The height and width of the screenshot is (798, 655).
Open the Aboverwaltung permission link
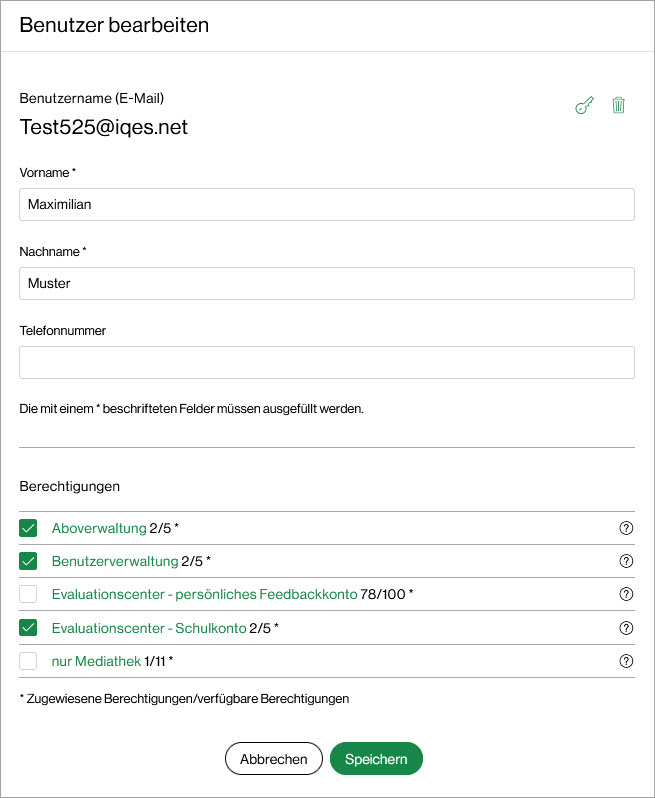click(99, 528)
